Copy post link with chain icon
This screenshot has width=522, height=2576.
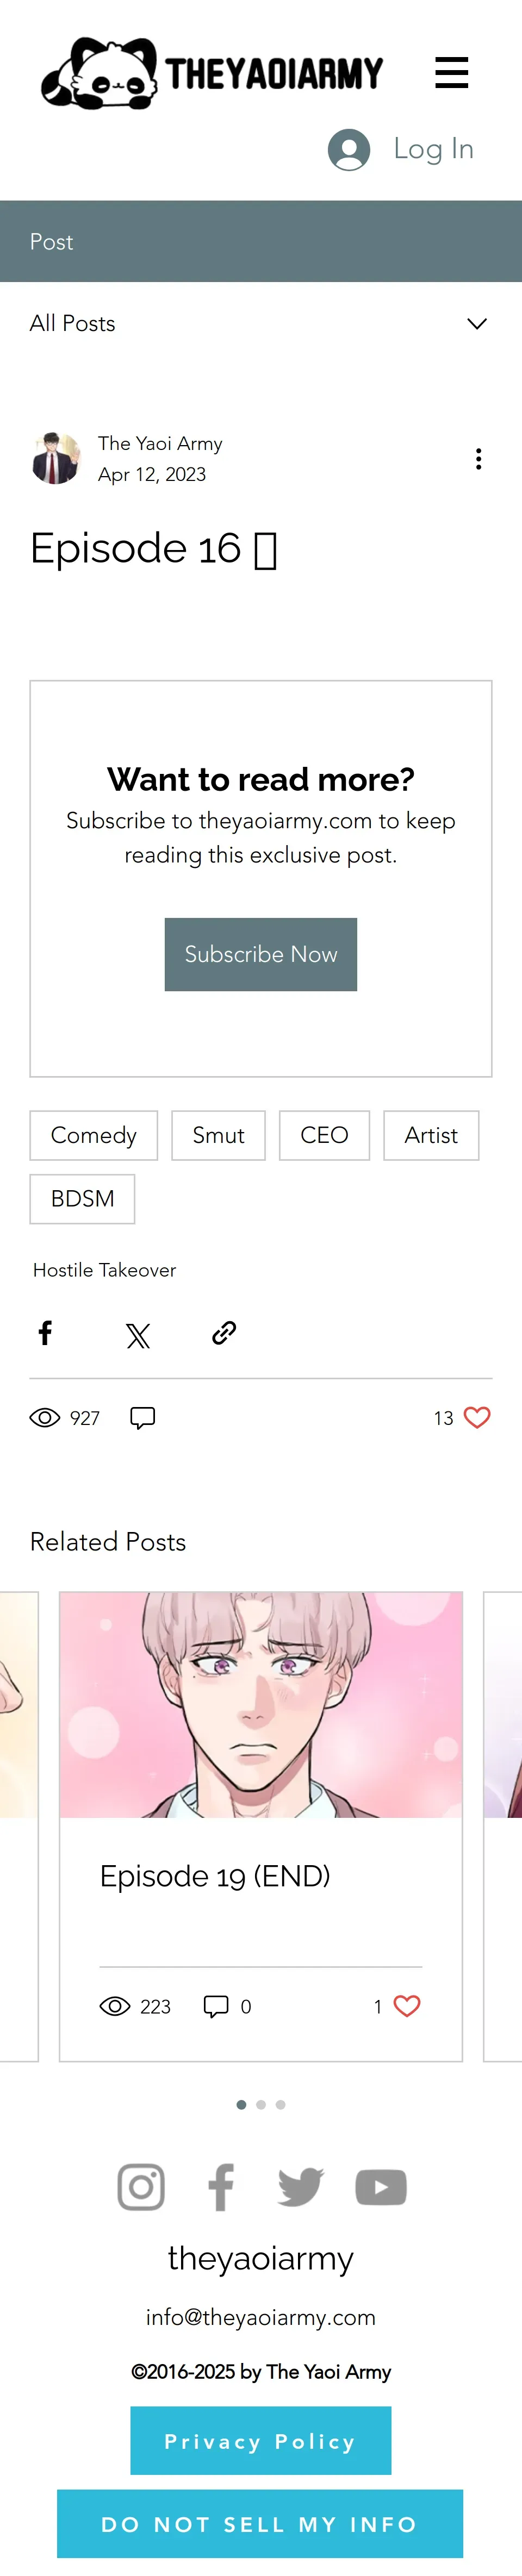point(224,1332)
